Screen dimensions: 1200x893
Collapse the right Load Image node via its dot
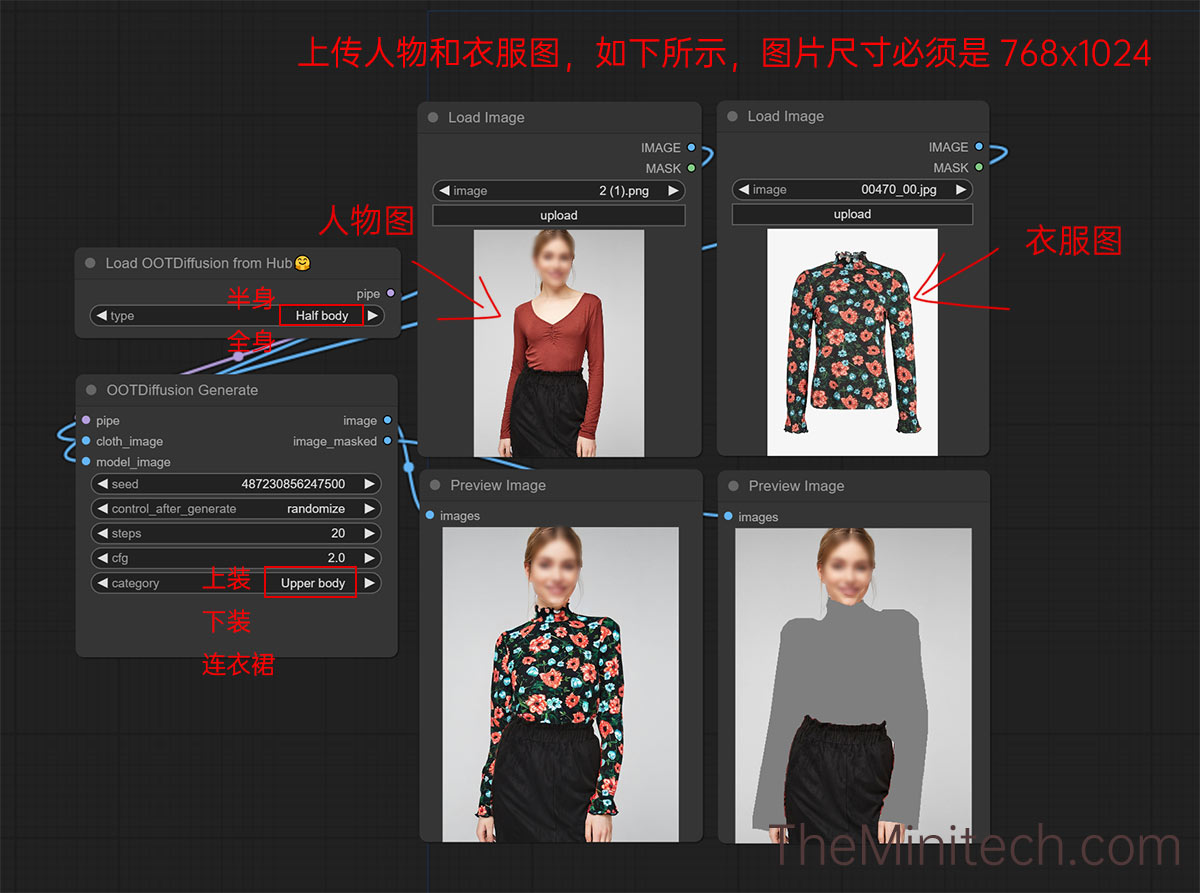tap(732, 117)
